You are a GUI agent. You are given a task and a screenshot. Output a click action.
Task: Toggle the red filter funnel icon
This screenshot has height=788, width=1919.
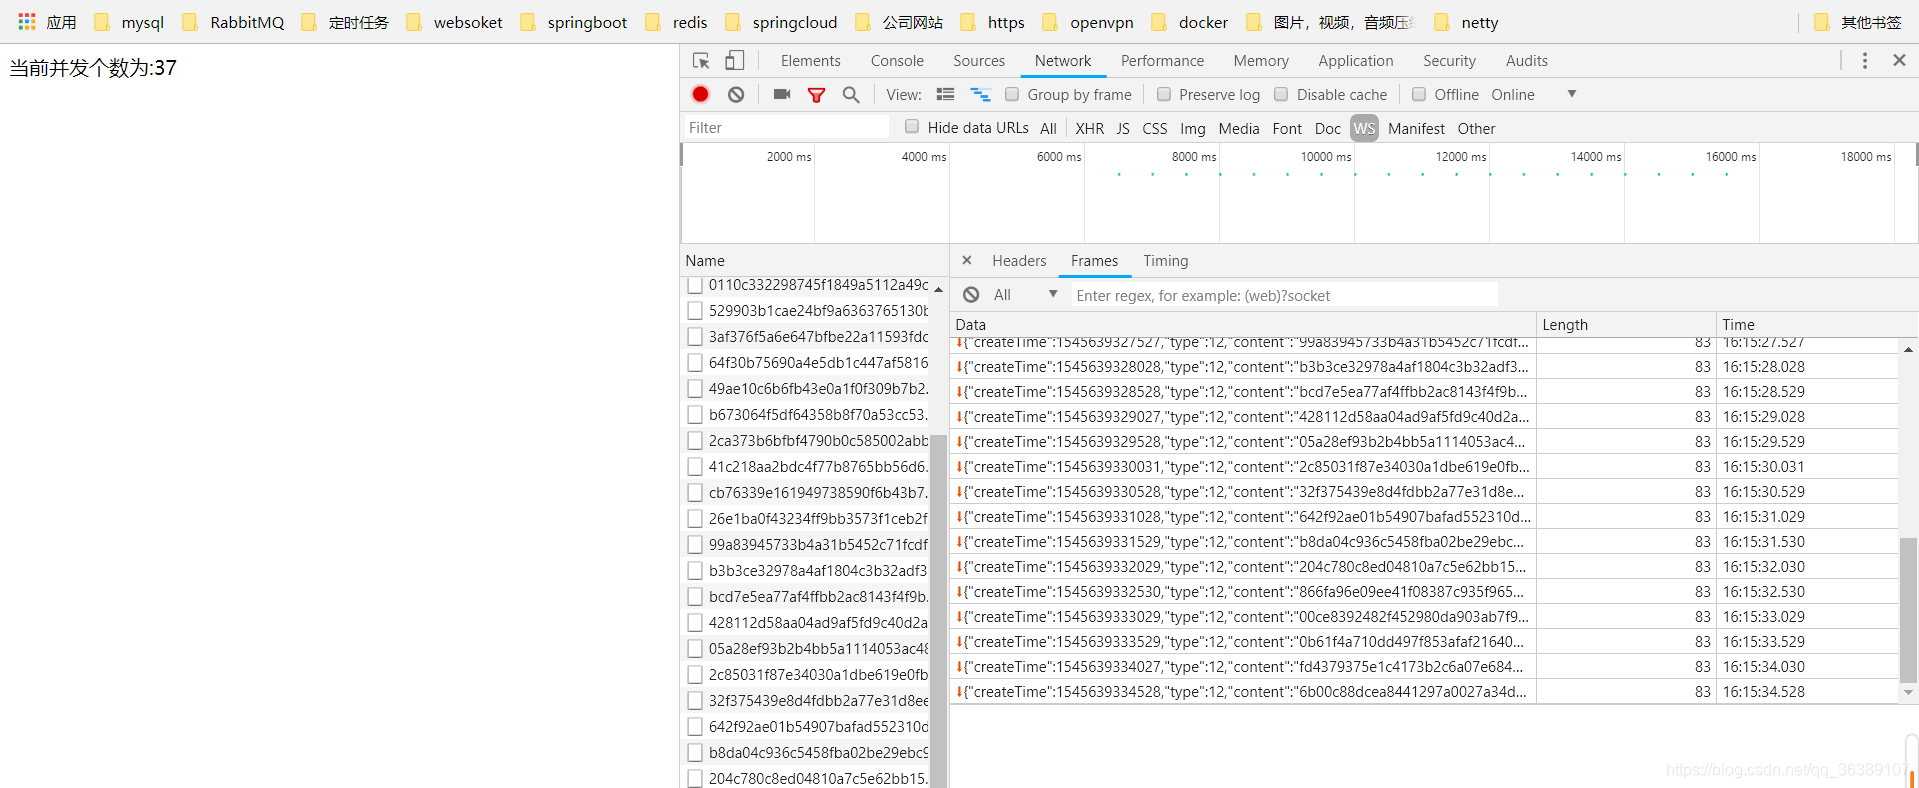point(817,94)
